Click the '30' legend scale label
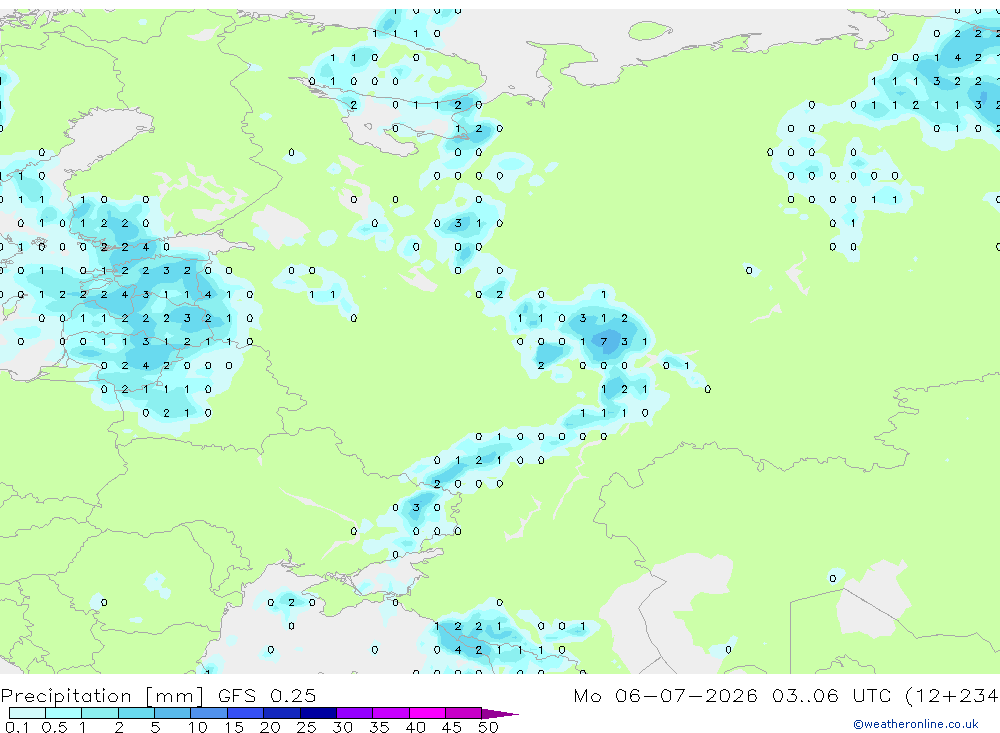Image resolution: width=1000 pixels, height=733 pixels. coord(342,727)
